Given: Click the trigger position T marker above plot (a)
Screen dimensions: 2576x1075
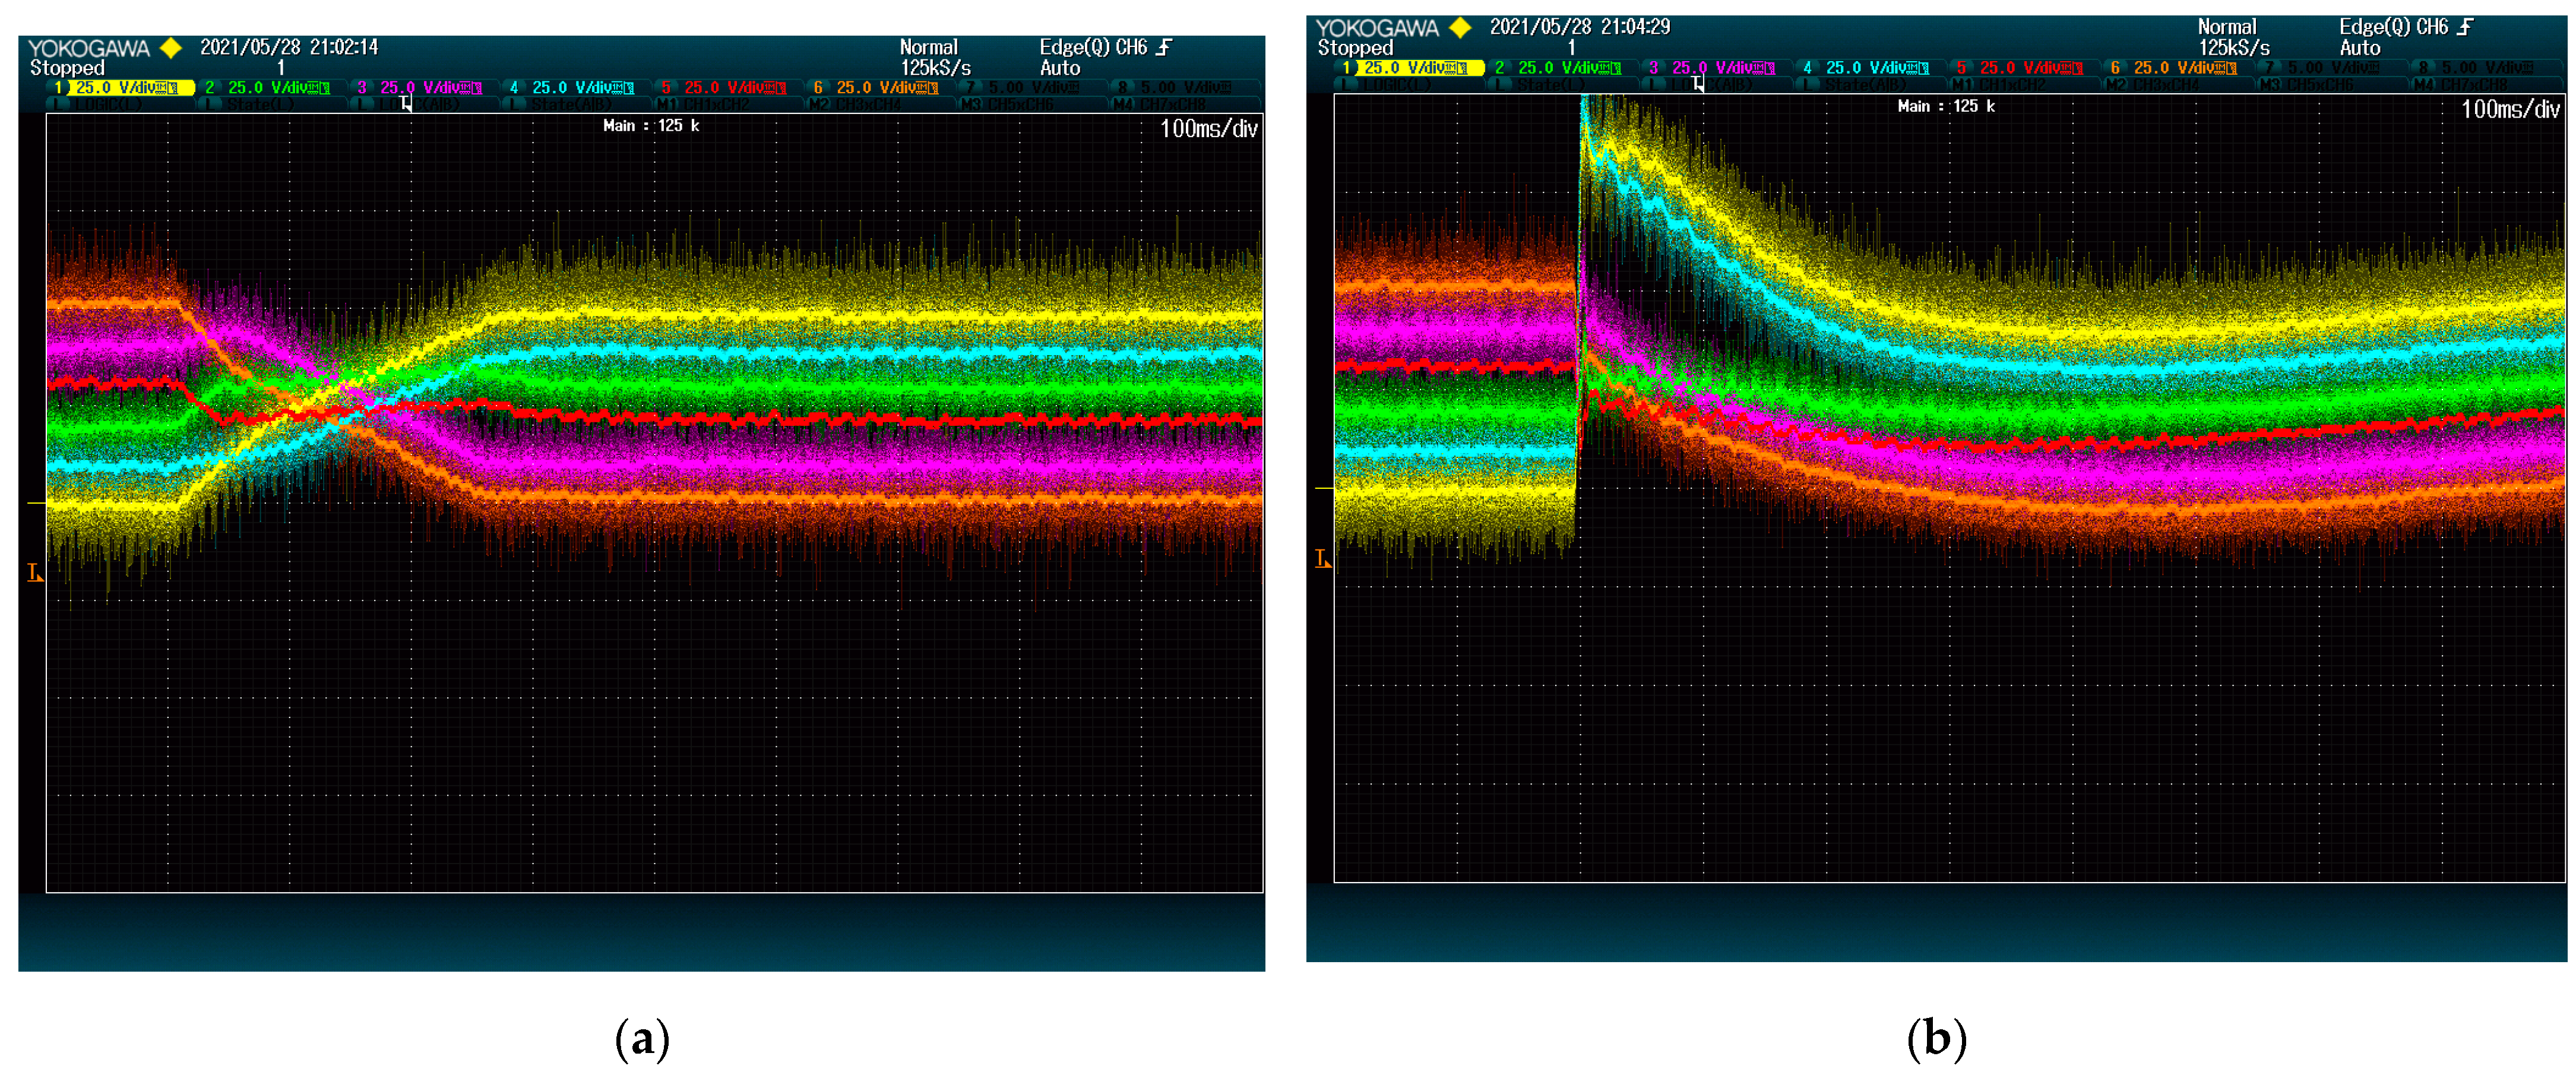Looking at the screenshot, I should tap(406, 103).
